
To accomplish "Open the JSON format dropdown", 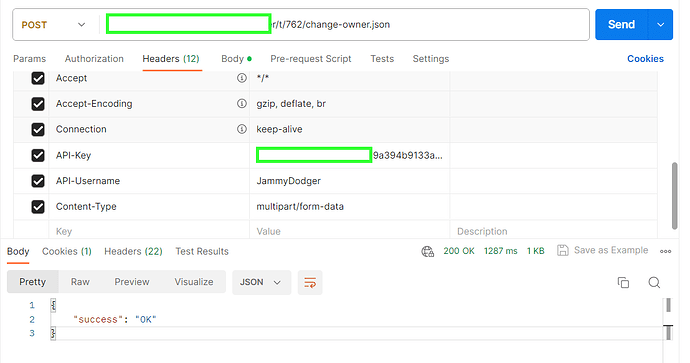I will coord(261,282).
